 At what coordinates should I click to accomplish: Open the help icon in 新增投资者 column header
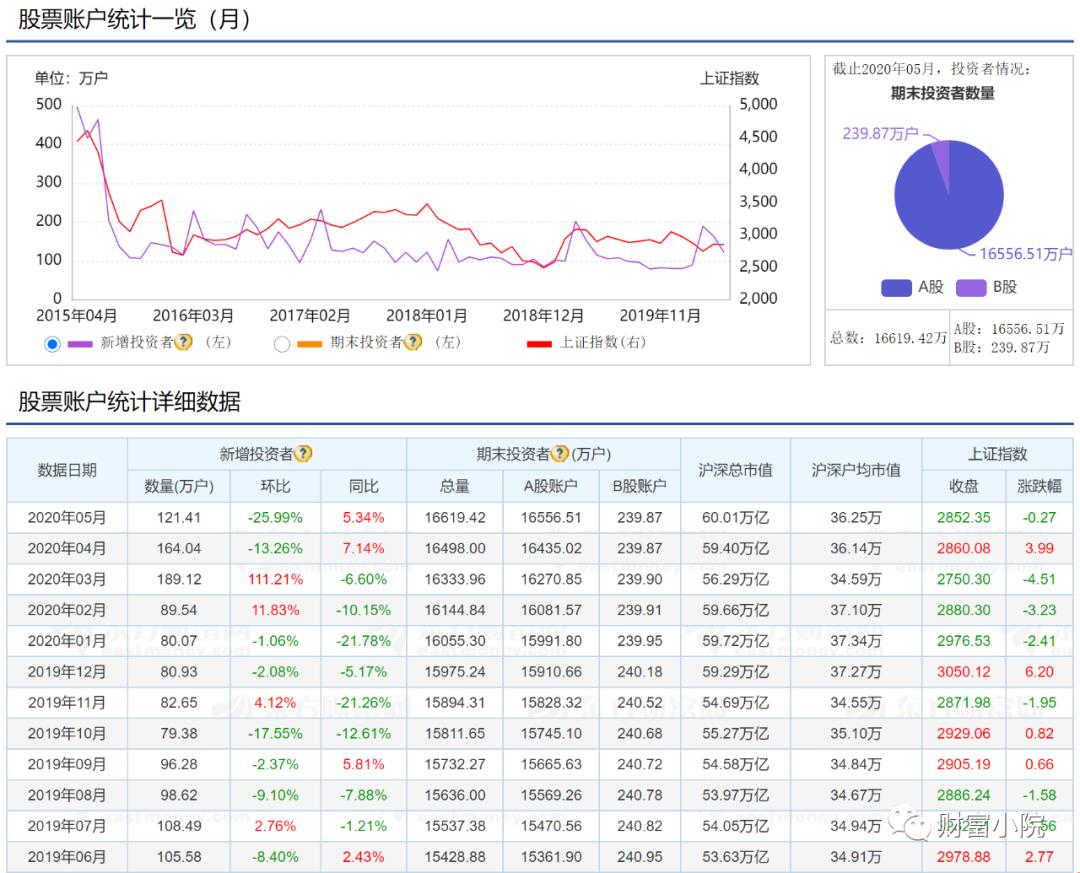[x=302, y=454]
